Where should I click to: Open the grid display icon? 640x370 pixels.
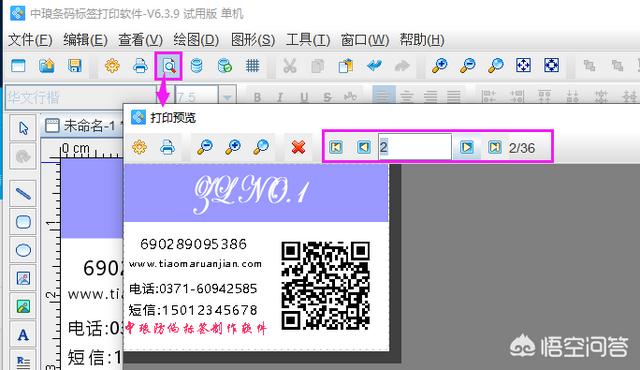click(252, 66)
